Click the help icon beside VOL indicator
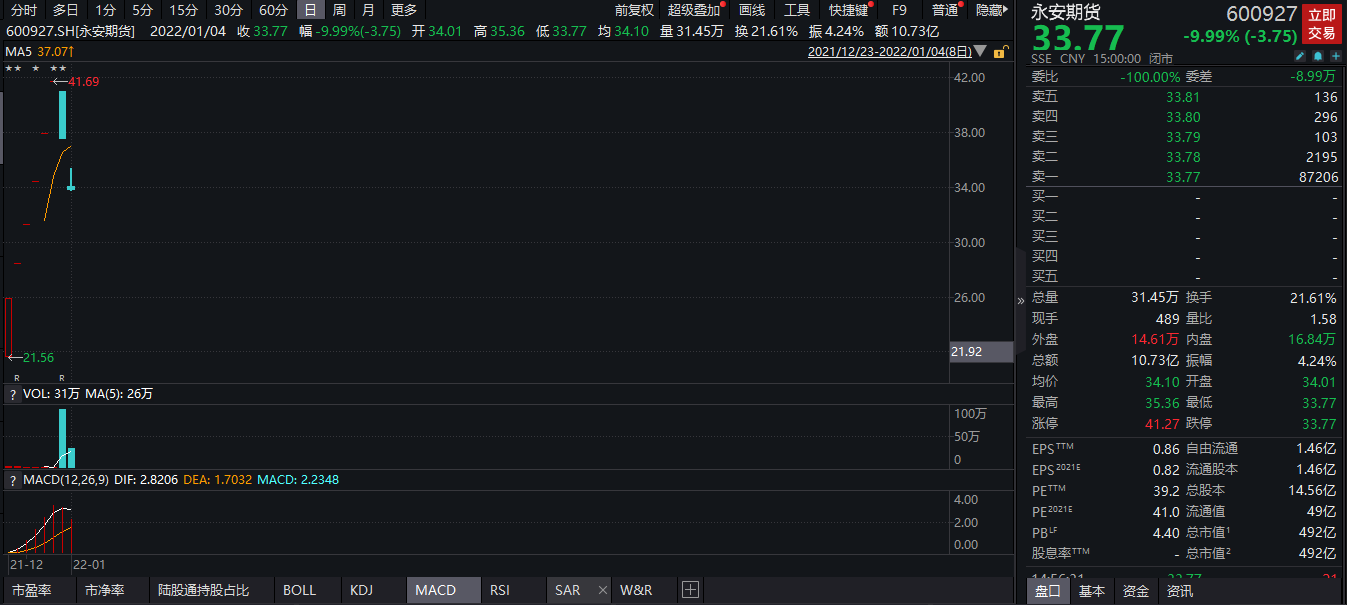This screenshot has height=605, width=1347. tap(13, 394)
